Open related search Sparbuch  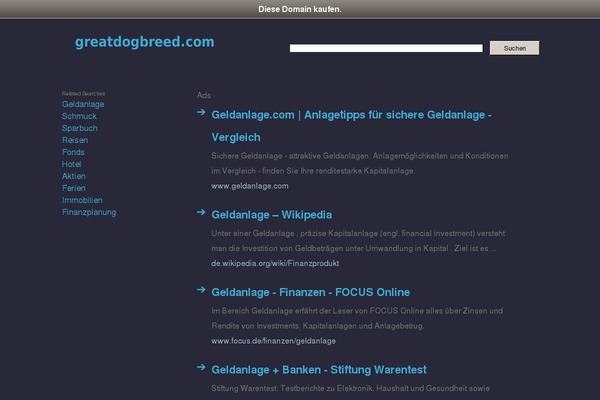click(80, 128)
